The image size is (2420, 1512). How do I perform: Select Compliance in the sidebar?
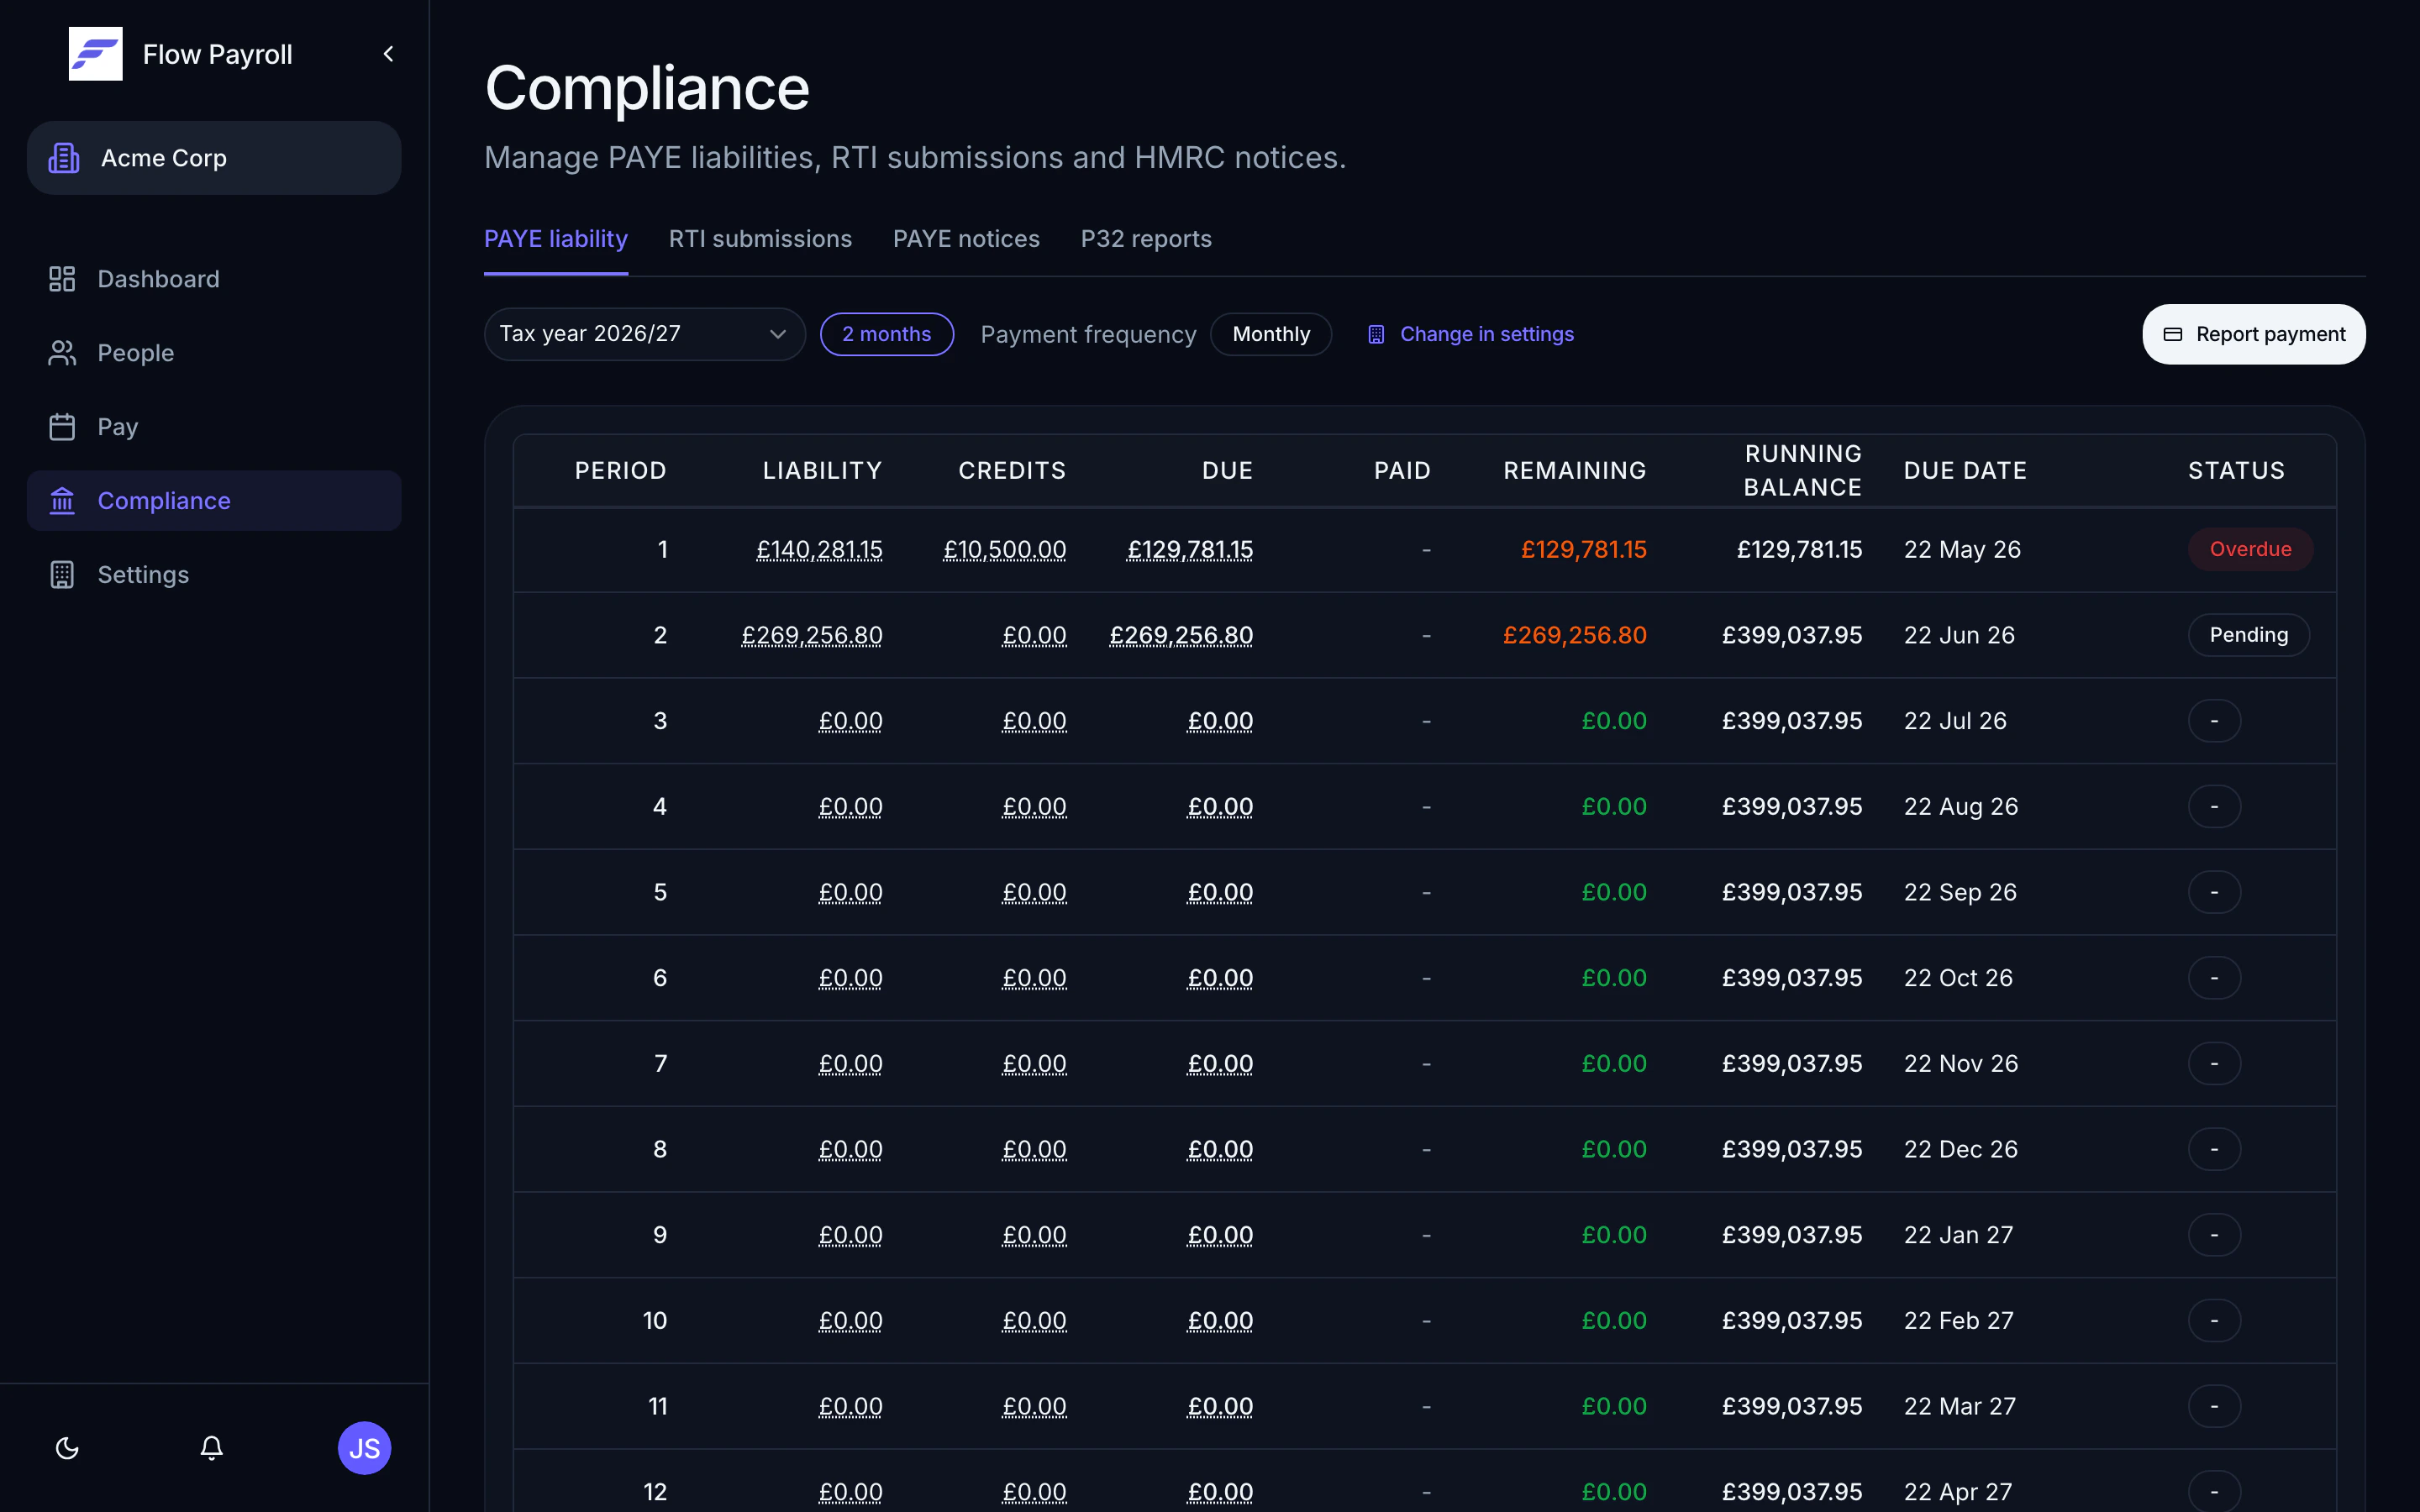214,501
